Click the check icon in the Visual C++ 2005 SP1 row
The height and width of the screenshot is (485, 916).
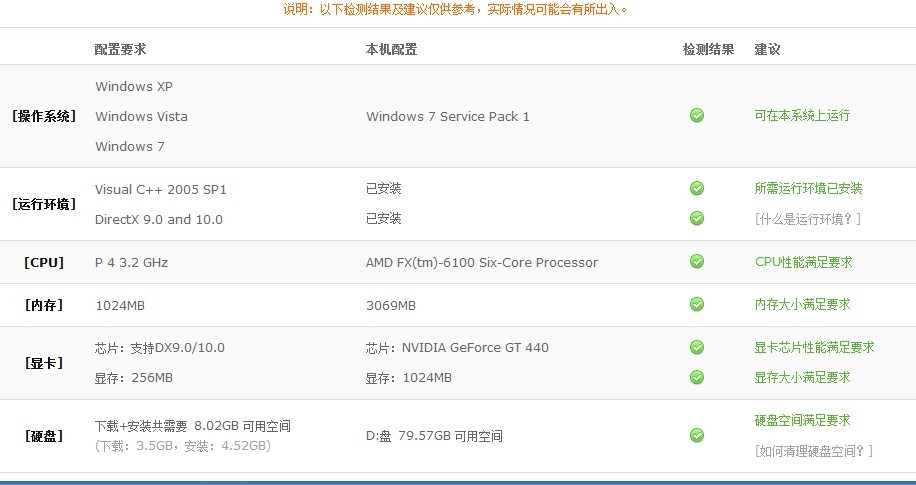pos(696,188)
